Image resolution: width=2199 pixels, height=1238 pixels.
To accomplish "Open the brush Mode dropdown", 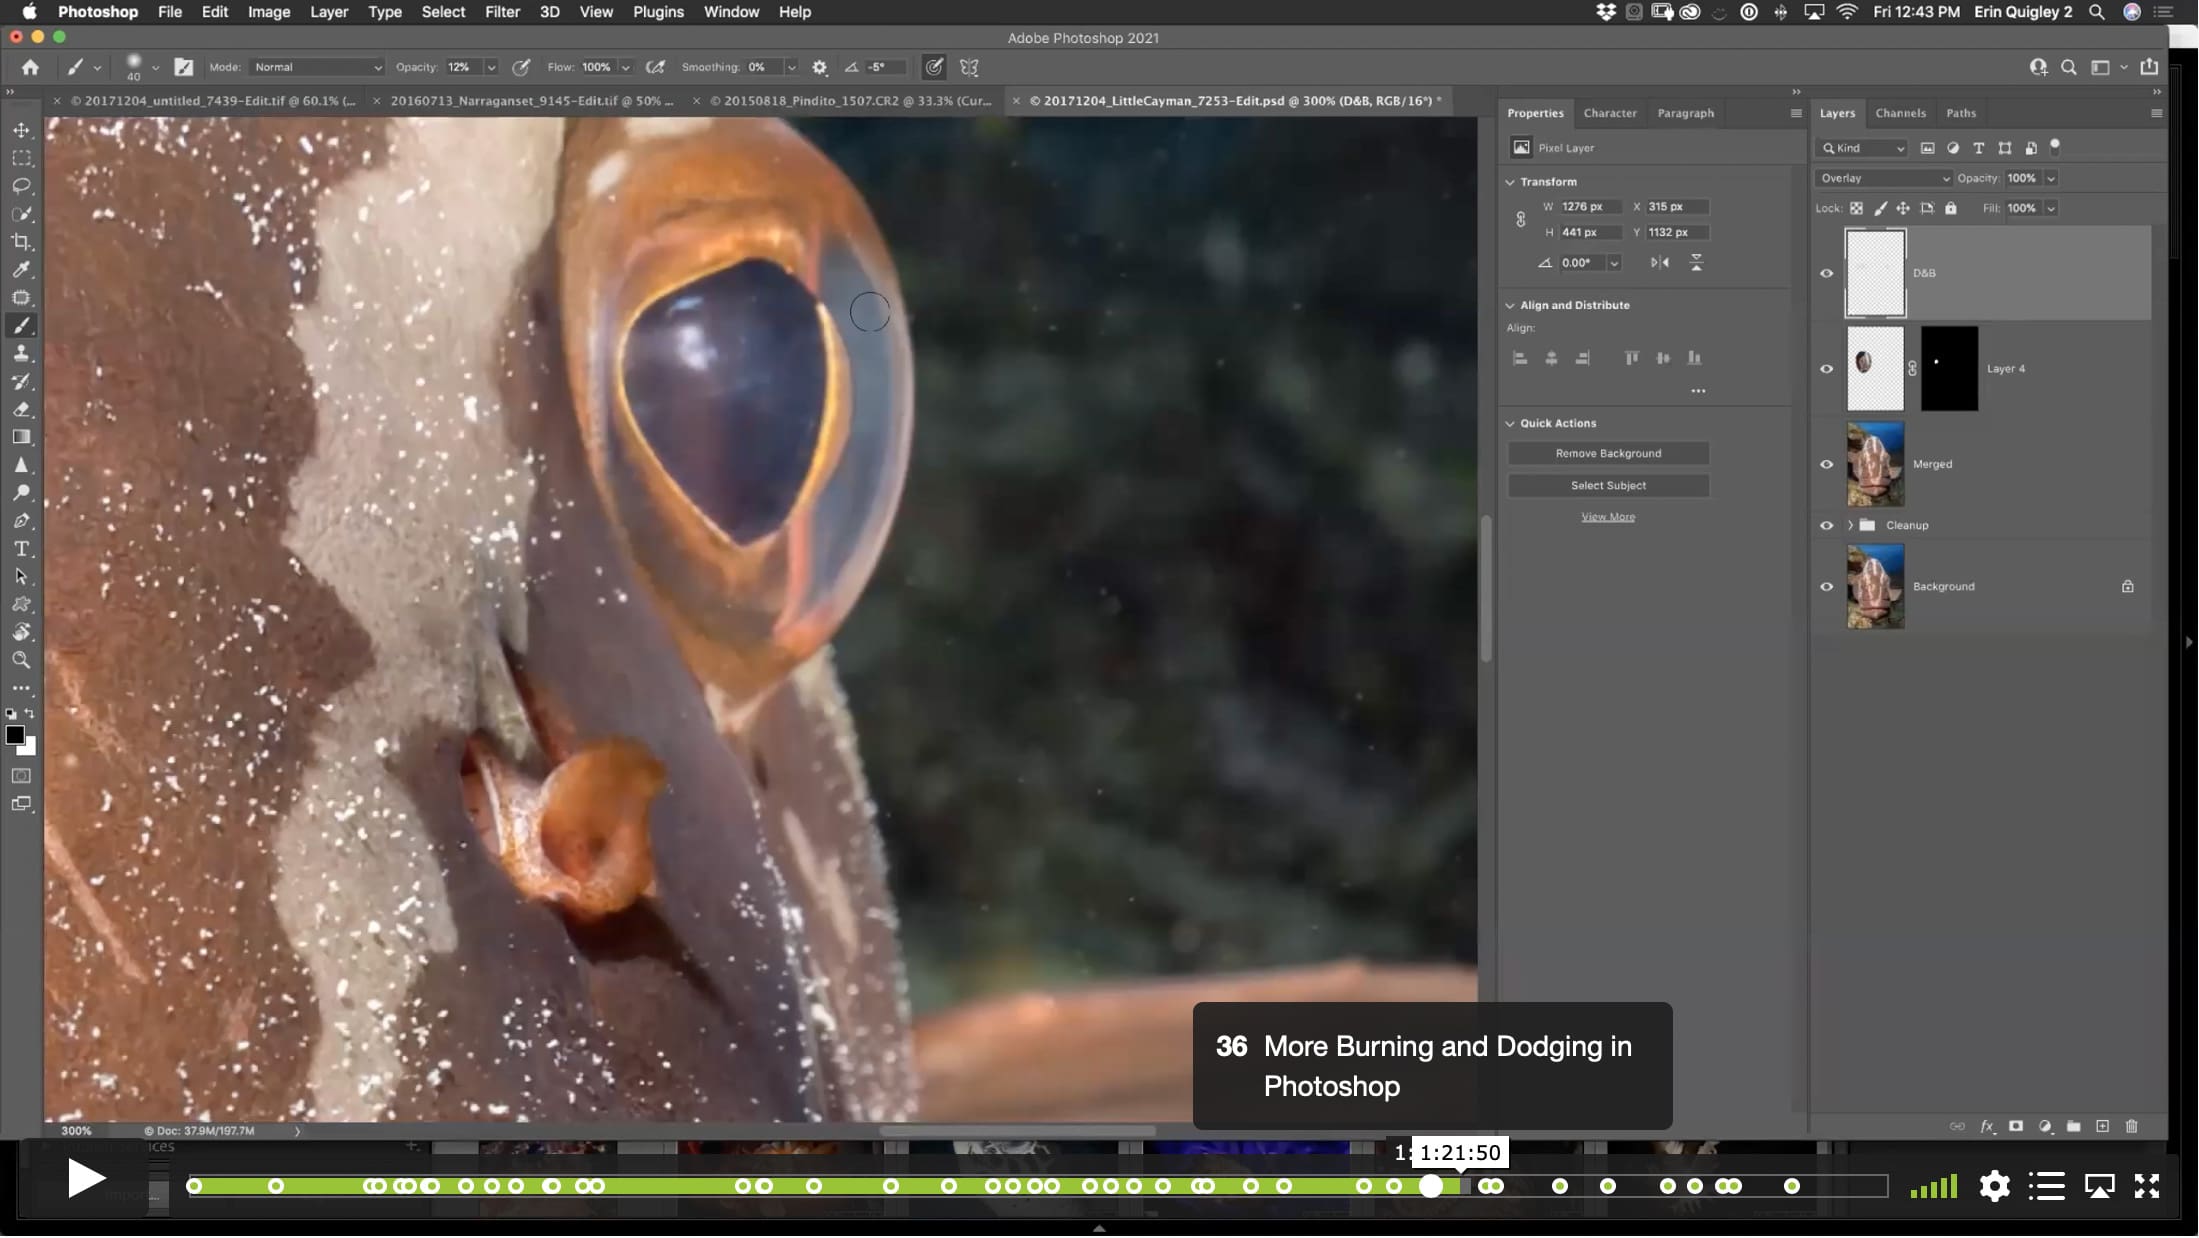I will (x=317, y=67).
